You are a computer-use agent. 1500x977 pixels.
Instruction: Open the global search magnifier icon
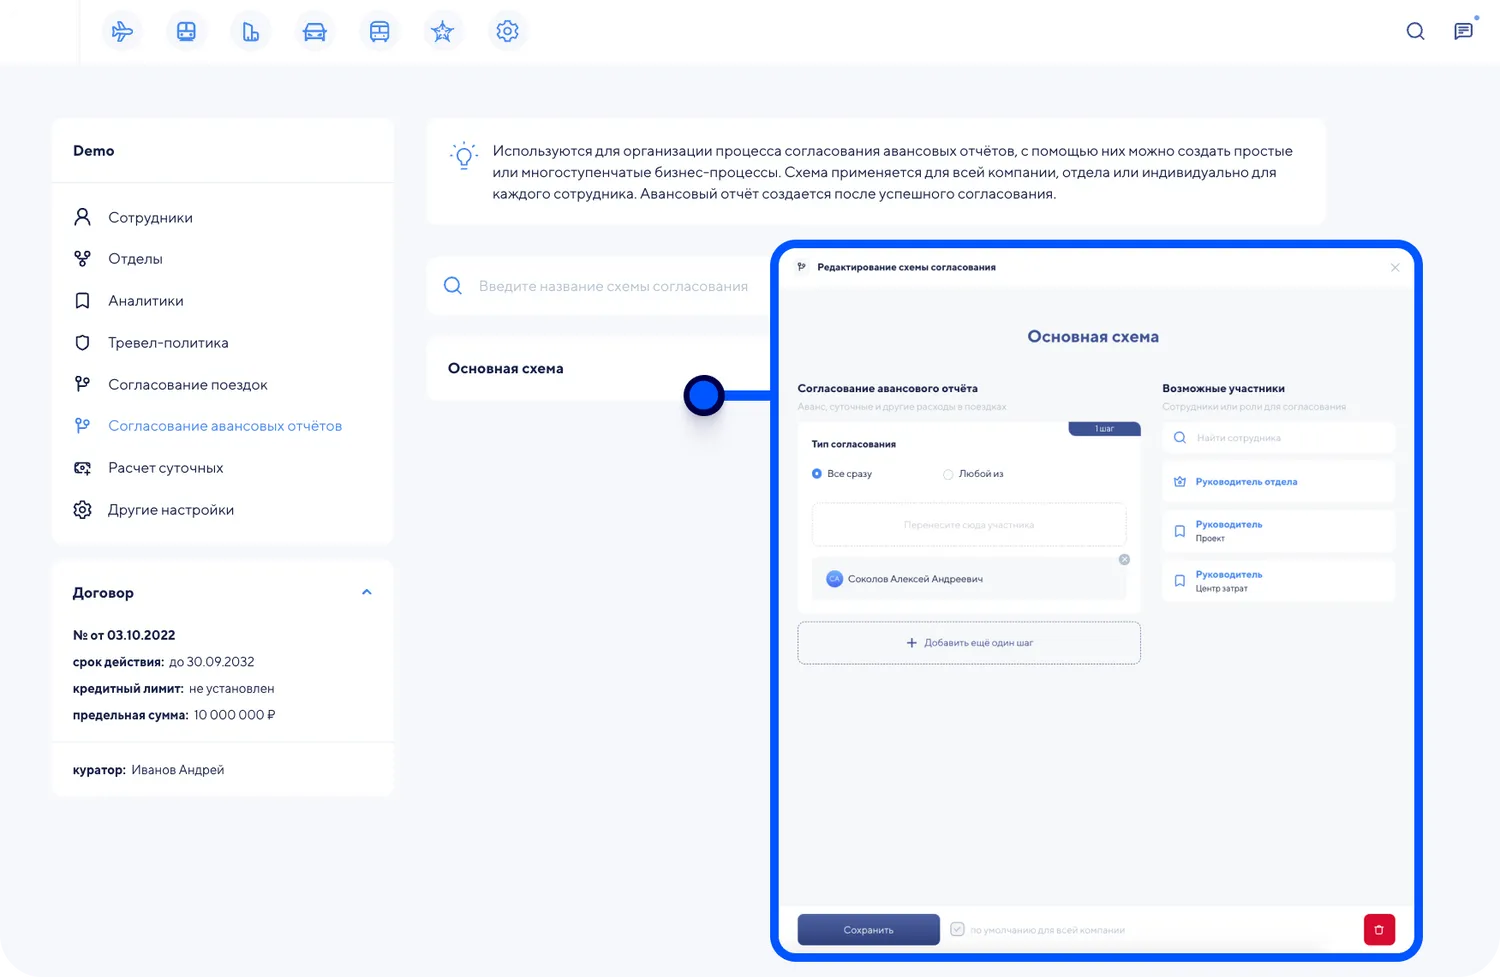click(1415, 31)
